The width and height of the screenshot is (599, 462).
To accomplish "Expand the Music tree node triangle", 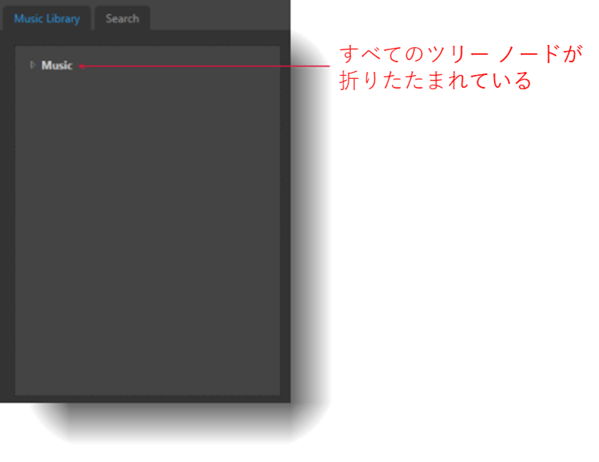I will [32, 65].
